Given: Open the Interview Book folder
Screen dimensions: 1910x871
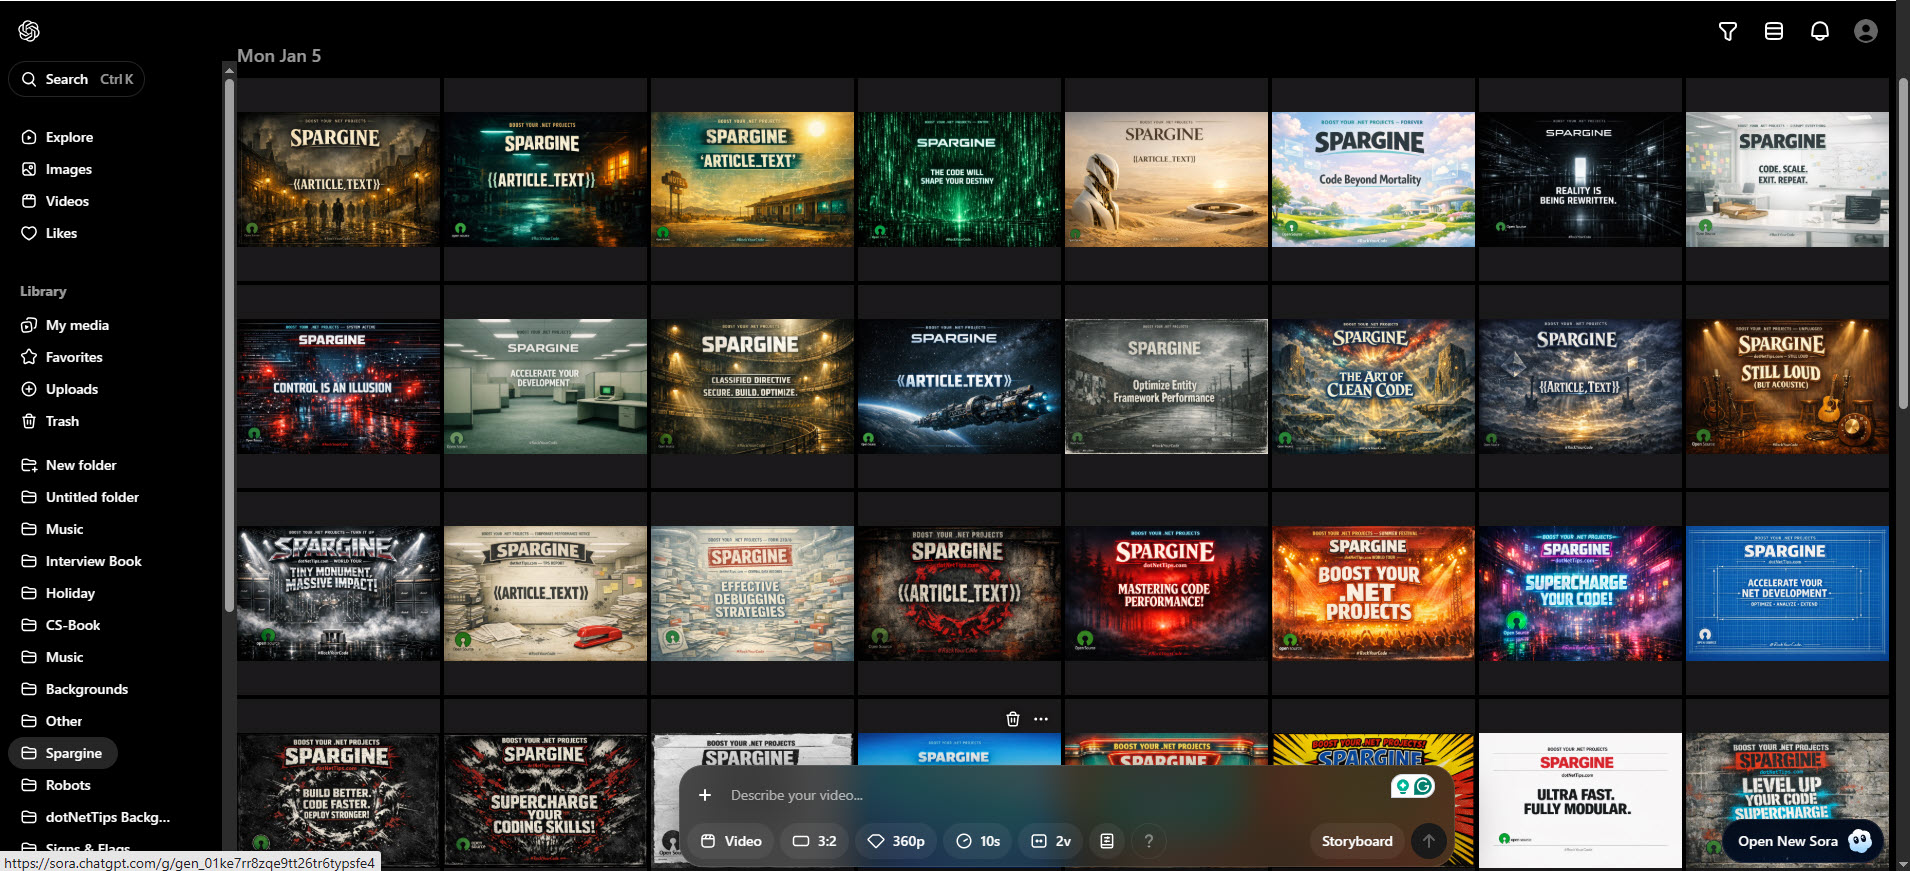Looking at the screenshot, I should click(93, 561).
